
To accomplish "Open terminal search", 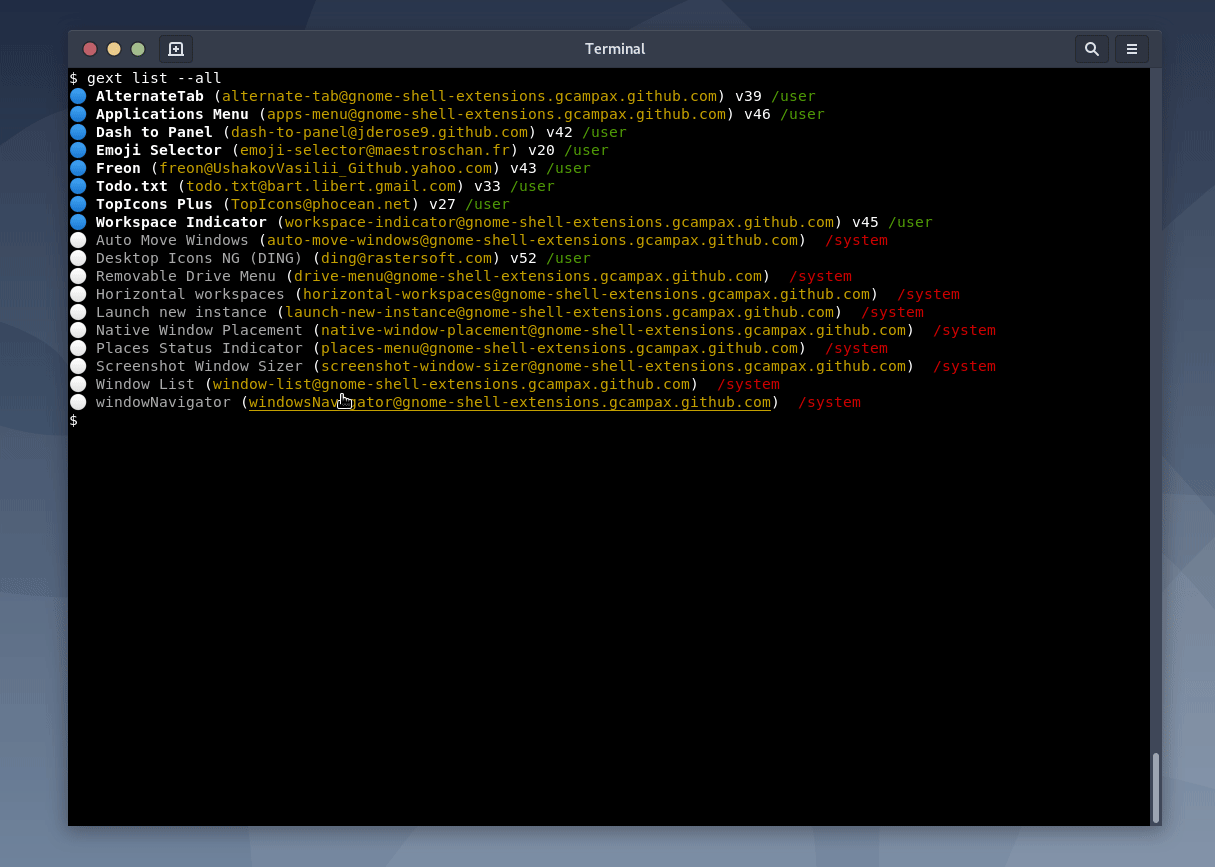I will pos(1092,49).
